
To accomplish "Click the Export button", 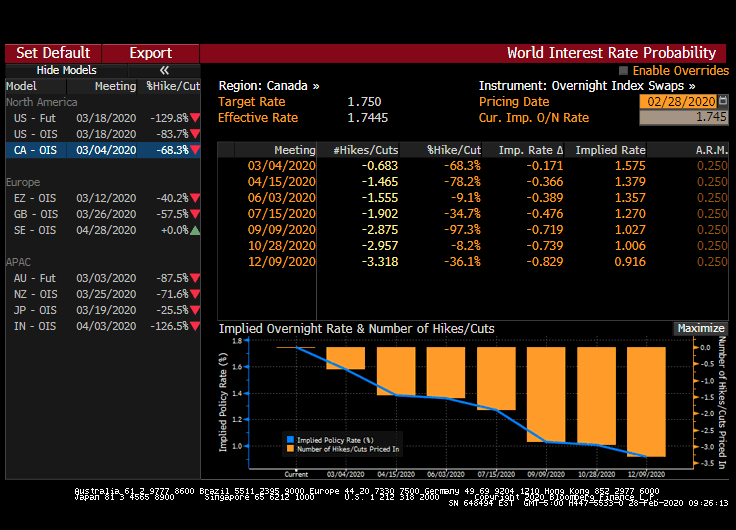I will click(x=151, y=53).
